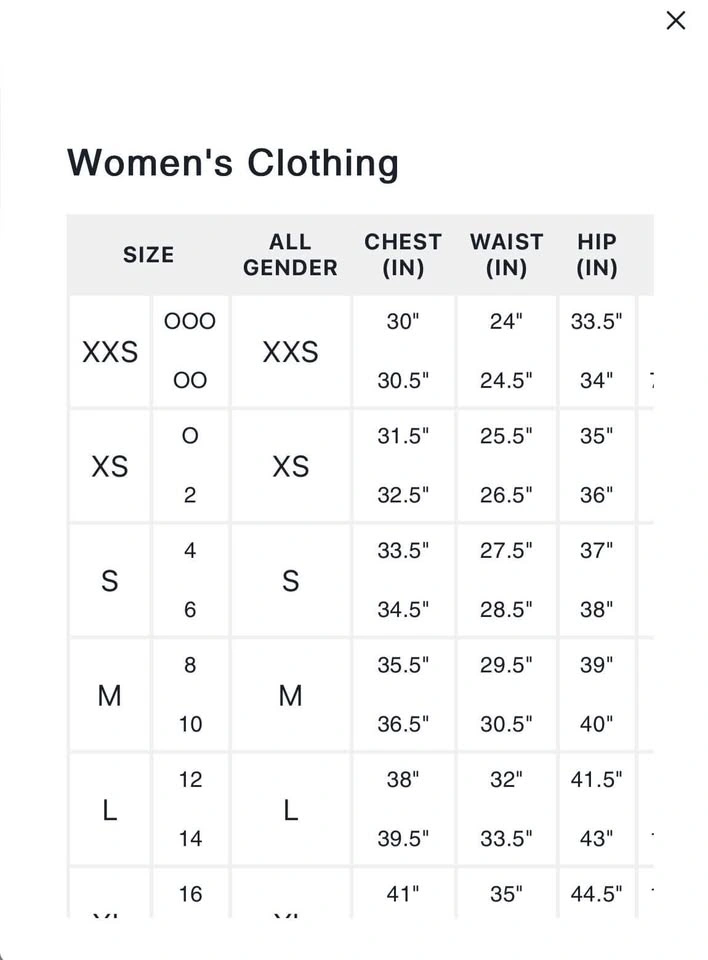The height and width of the screenshot is (960, 708).
Task: Click the CHEST (IN) column header
Action: click(403, 255)
